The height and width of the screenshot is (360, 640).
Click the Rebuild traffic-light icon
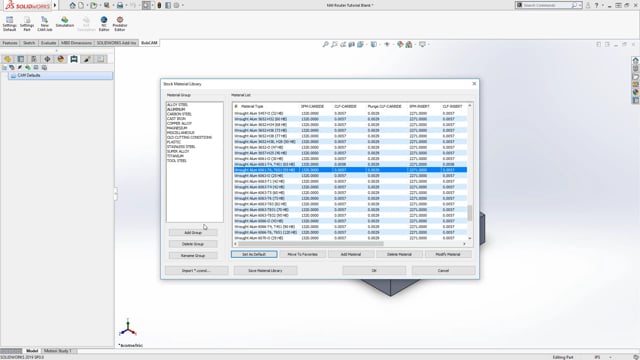click(x=159, y=5)
